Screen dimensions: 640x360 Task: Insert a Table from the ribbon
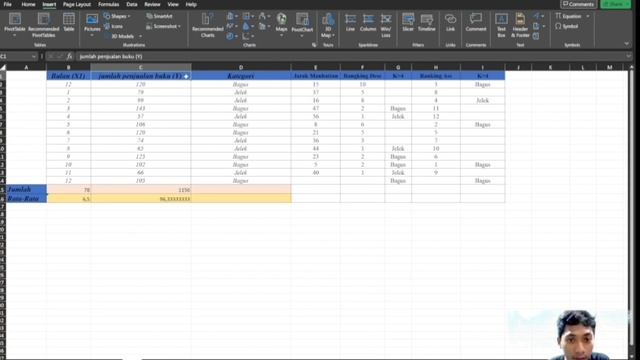click(x=69, y=22)
